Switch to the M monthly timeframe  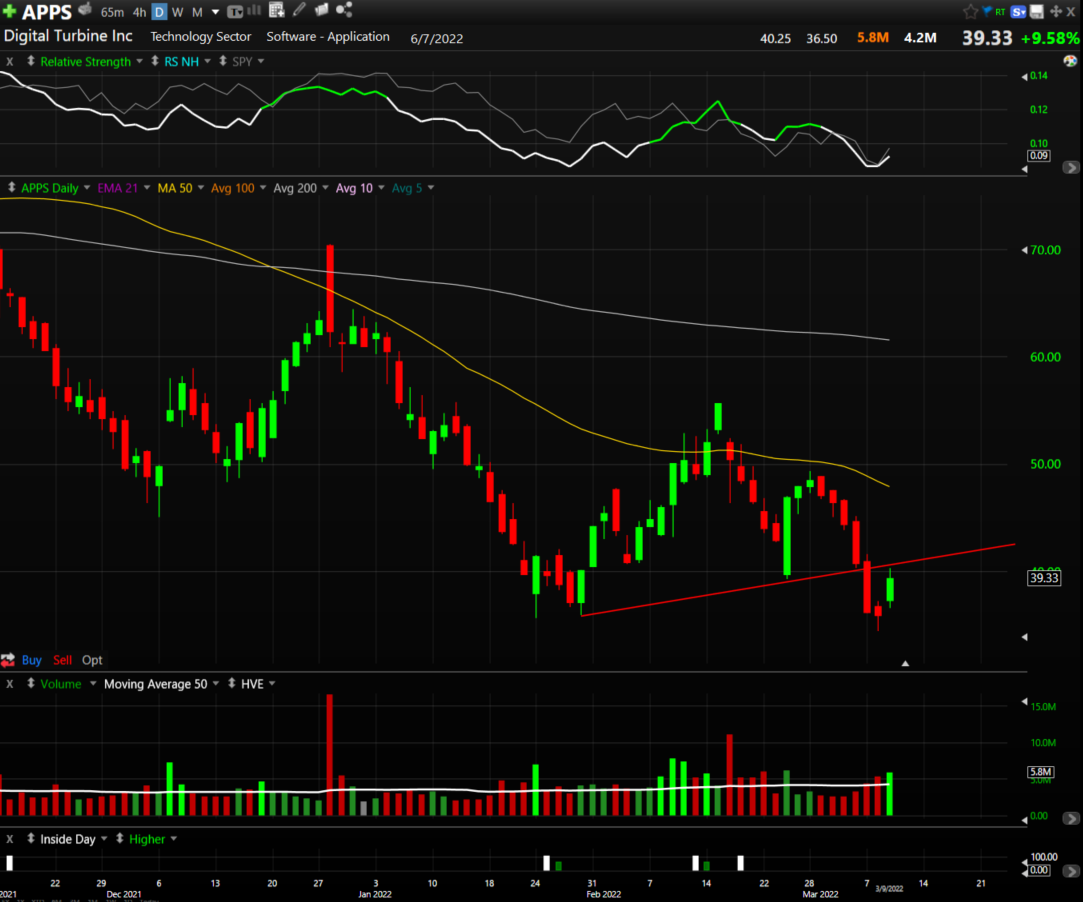(197, 12)
